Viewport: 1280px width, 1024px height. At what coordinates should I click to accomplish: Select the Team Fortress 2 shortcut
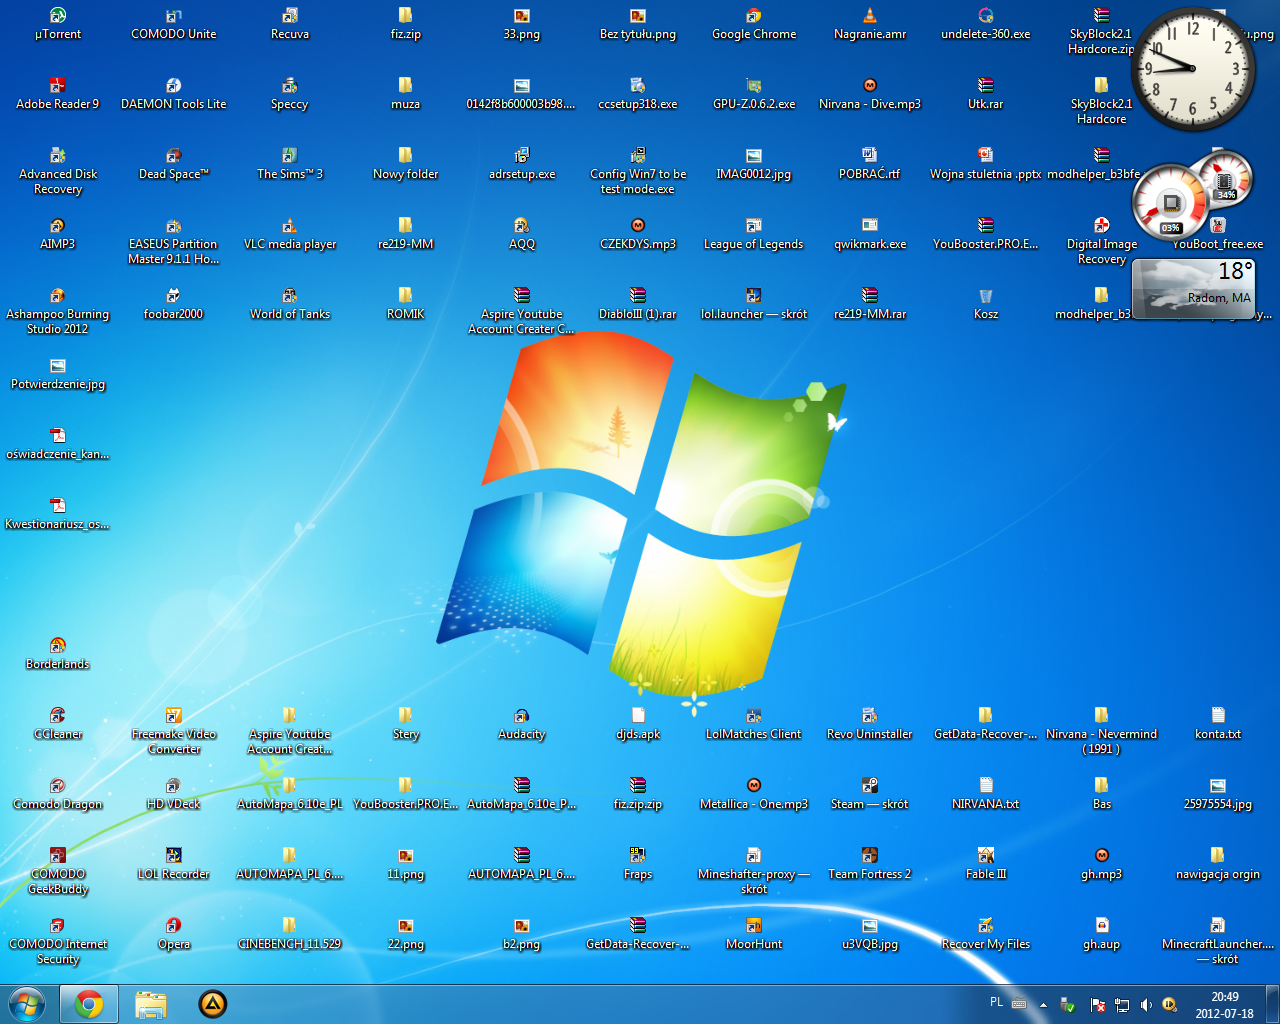869,857
